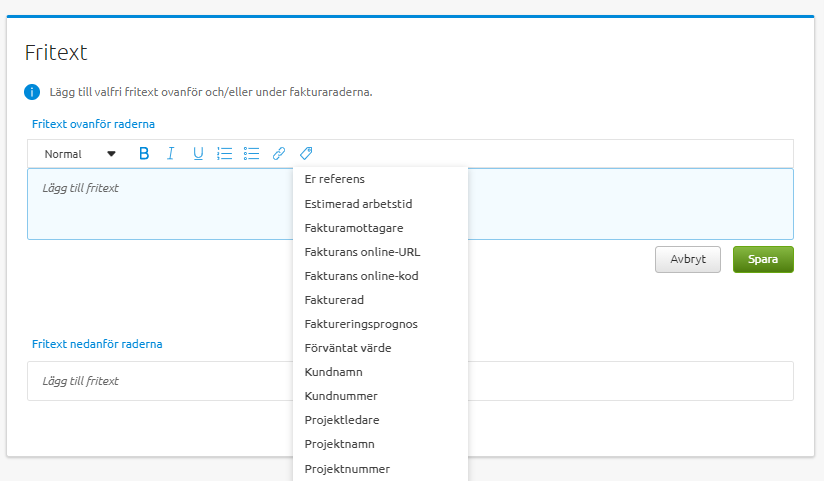Choose 'Er referens' from the tag list
This screenshot has width=824, height=481.
[x=335, y=180]
